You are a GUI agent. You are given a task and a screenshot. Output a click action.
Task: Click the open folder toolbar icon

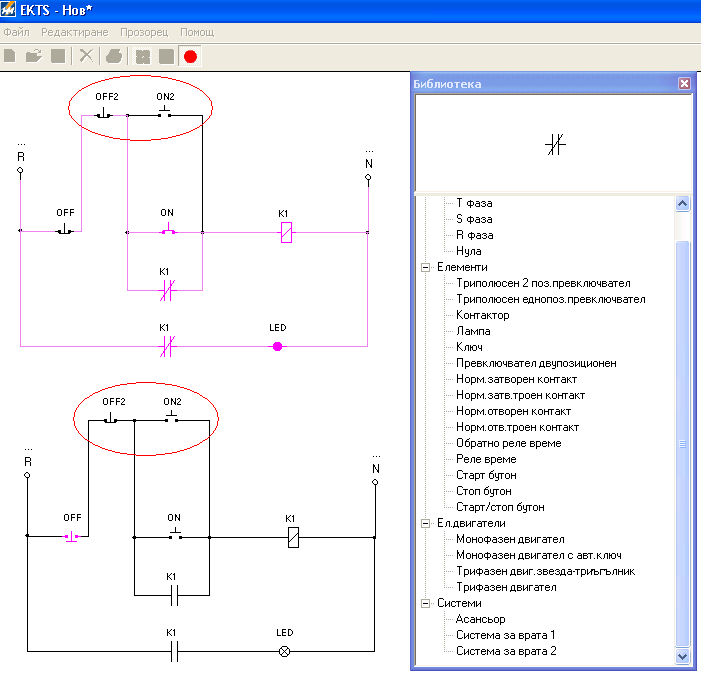pyautogui.click(x=34, y=56)
